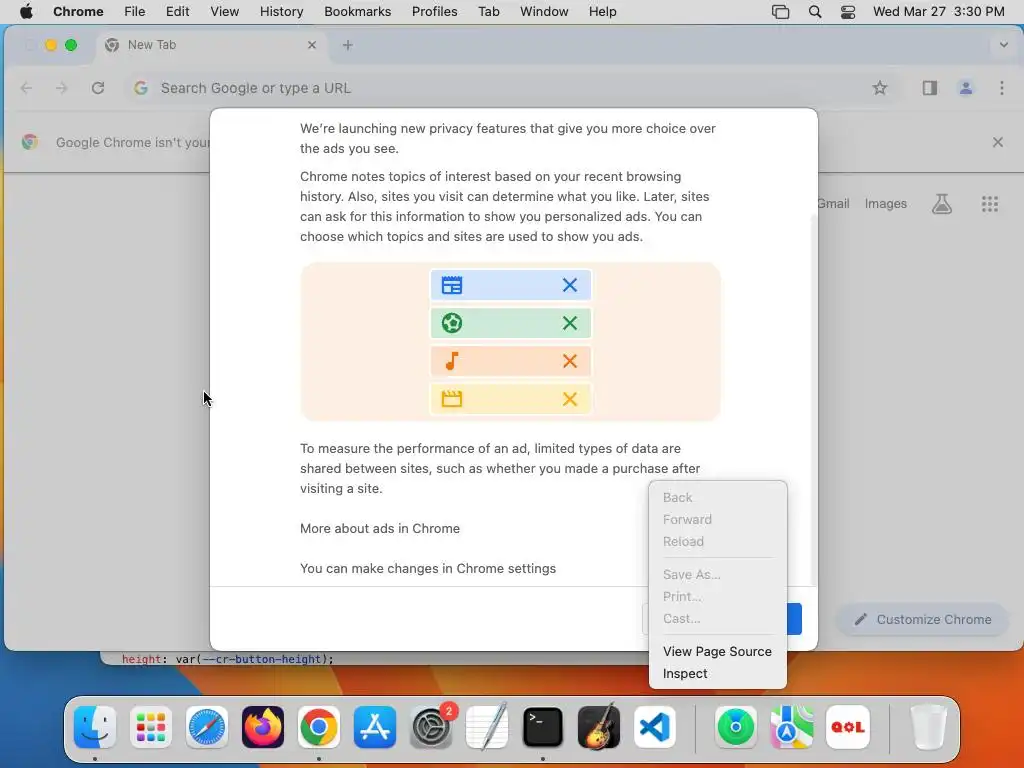Open Control Center in menu bar

pos(848,12)
